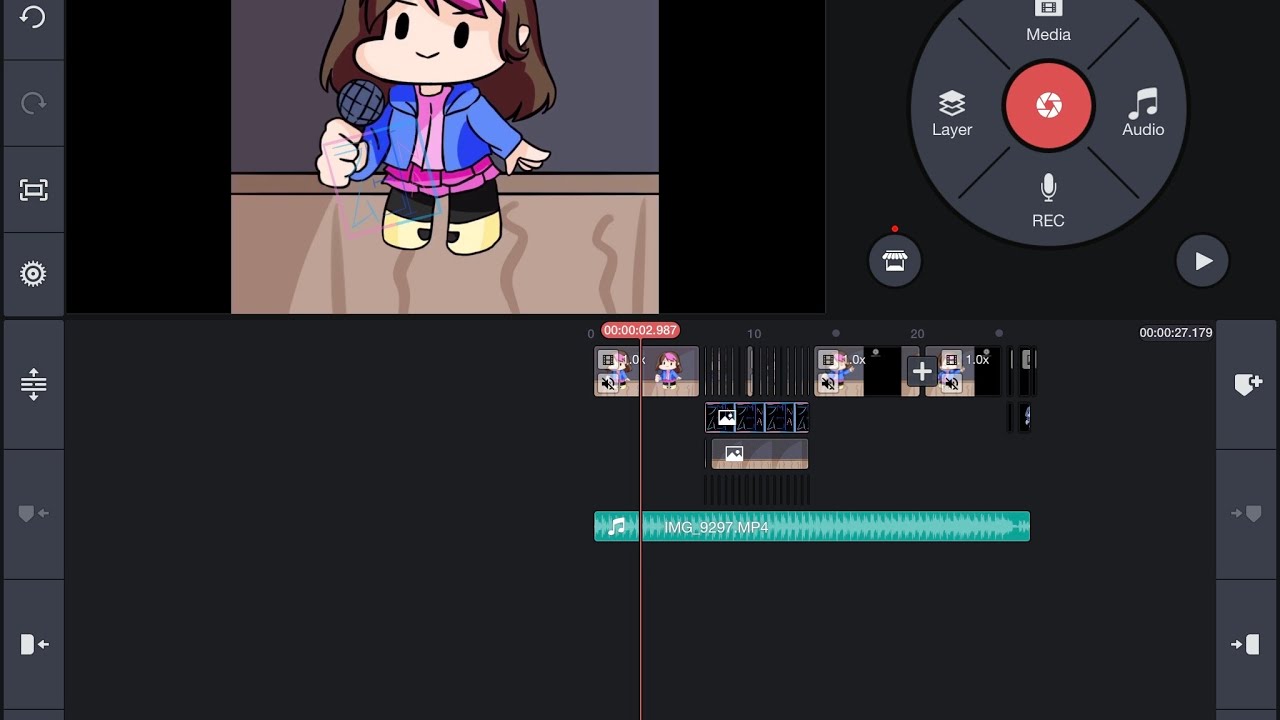Select the standing character thumbnail in first clip
Viewport: 1280px width, 720px height.
668,371
